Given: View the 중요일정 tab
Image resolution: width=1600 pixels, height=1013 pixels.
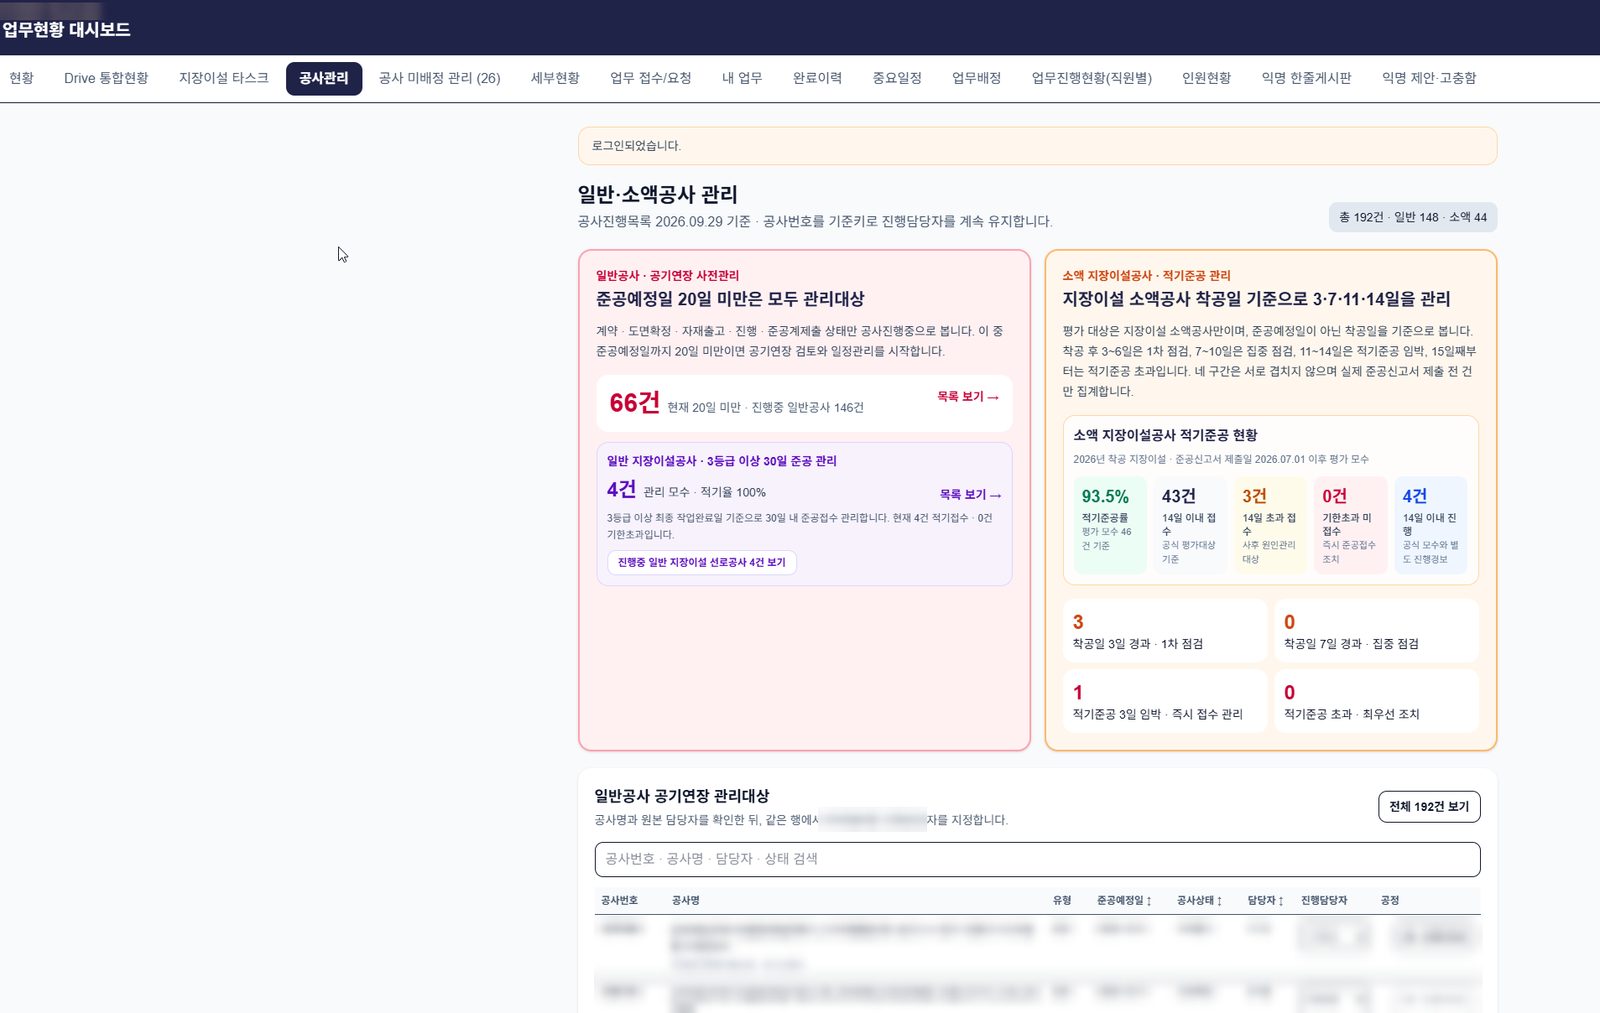Looking at the screenshot, I should 897,78.
